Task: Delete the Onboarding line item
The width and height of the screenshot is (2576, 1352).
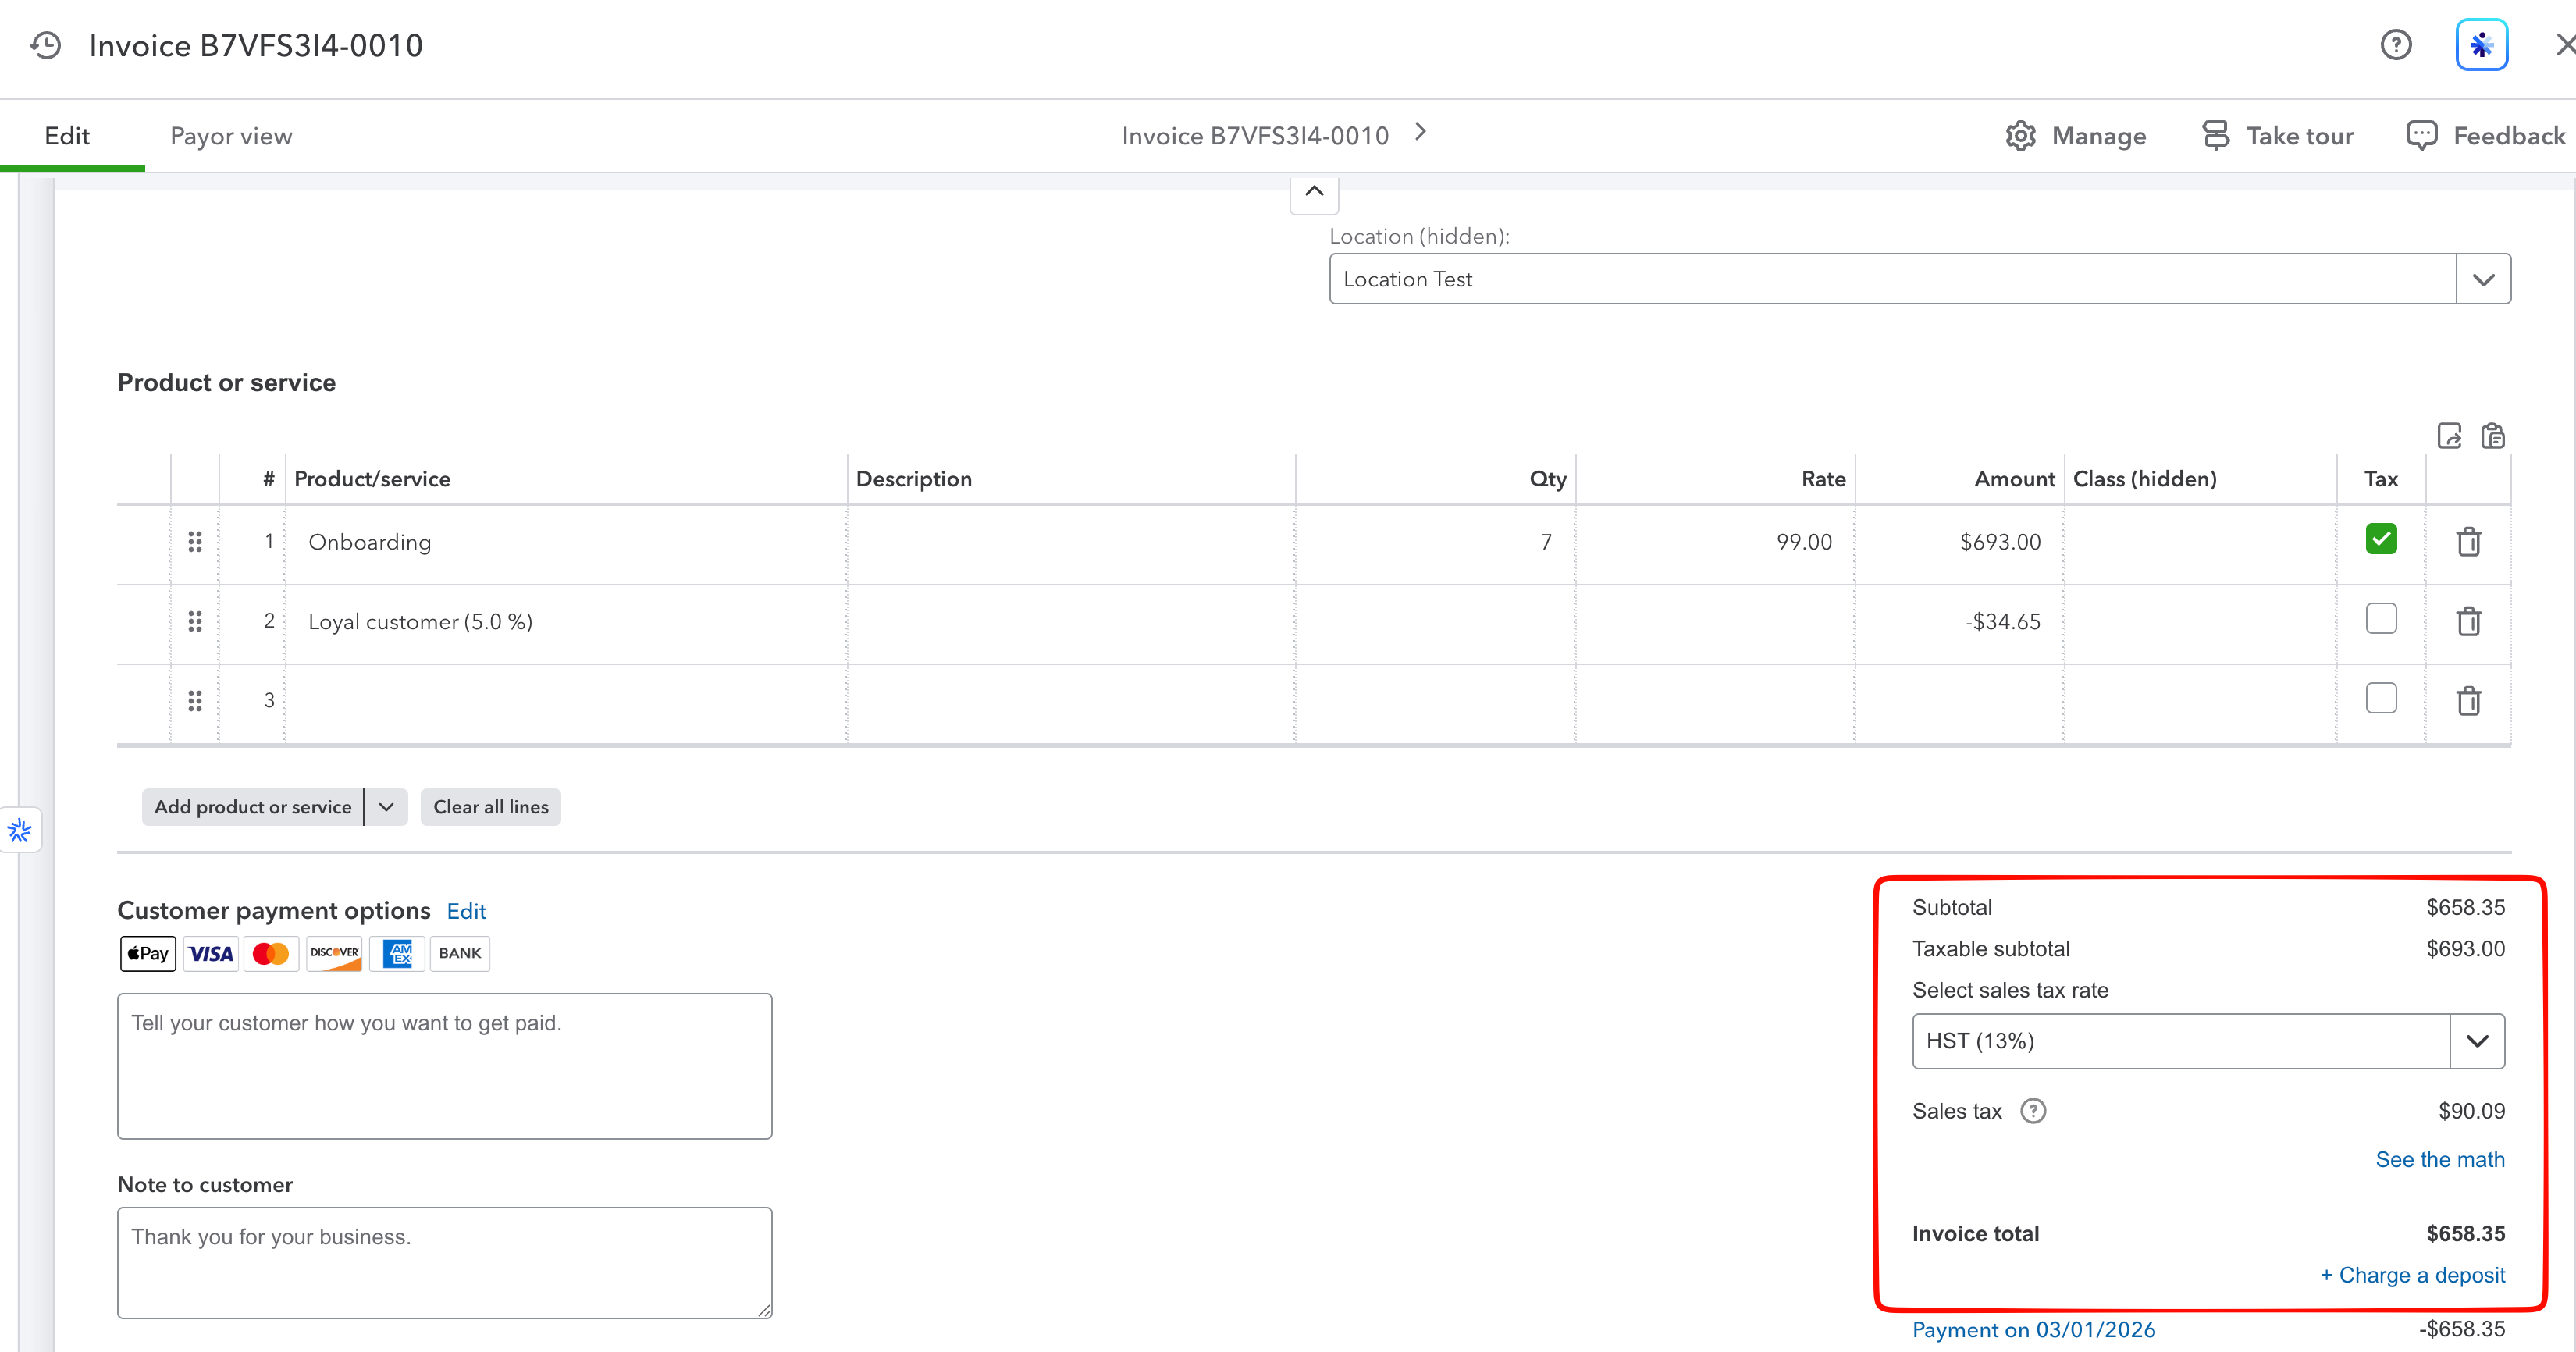Action: point(2469,542)
